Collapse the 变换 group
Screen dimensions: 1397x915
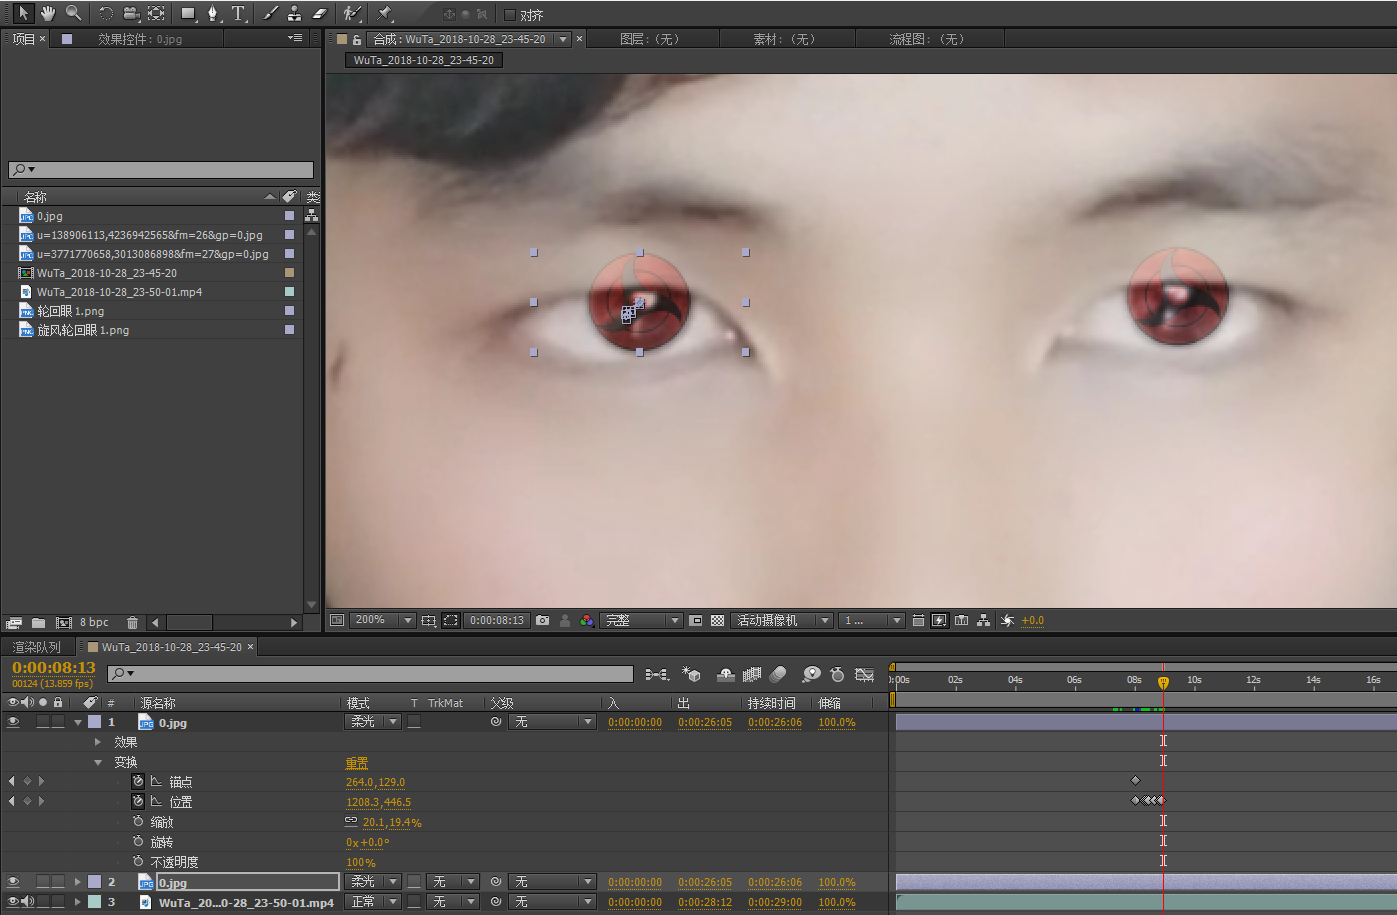click(x=97, y=762)
